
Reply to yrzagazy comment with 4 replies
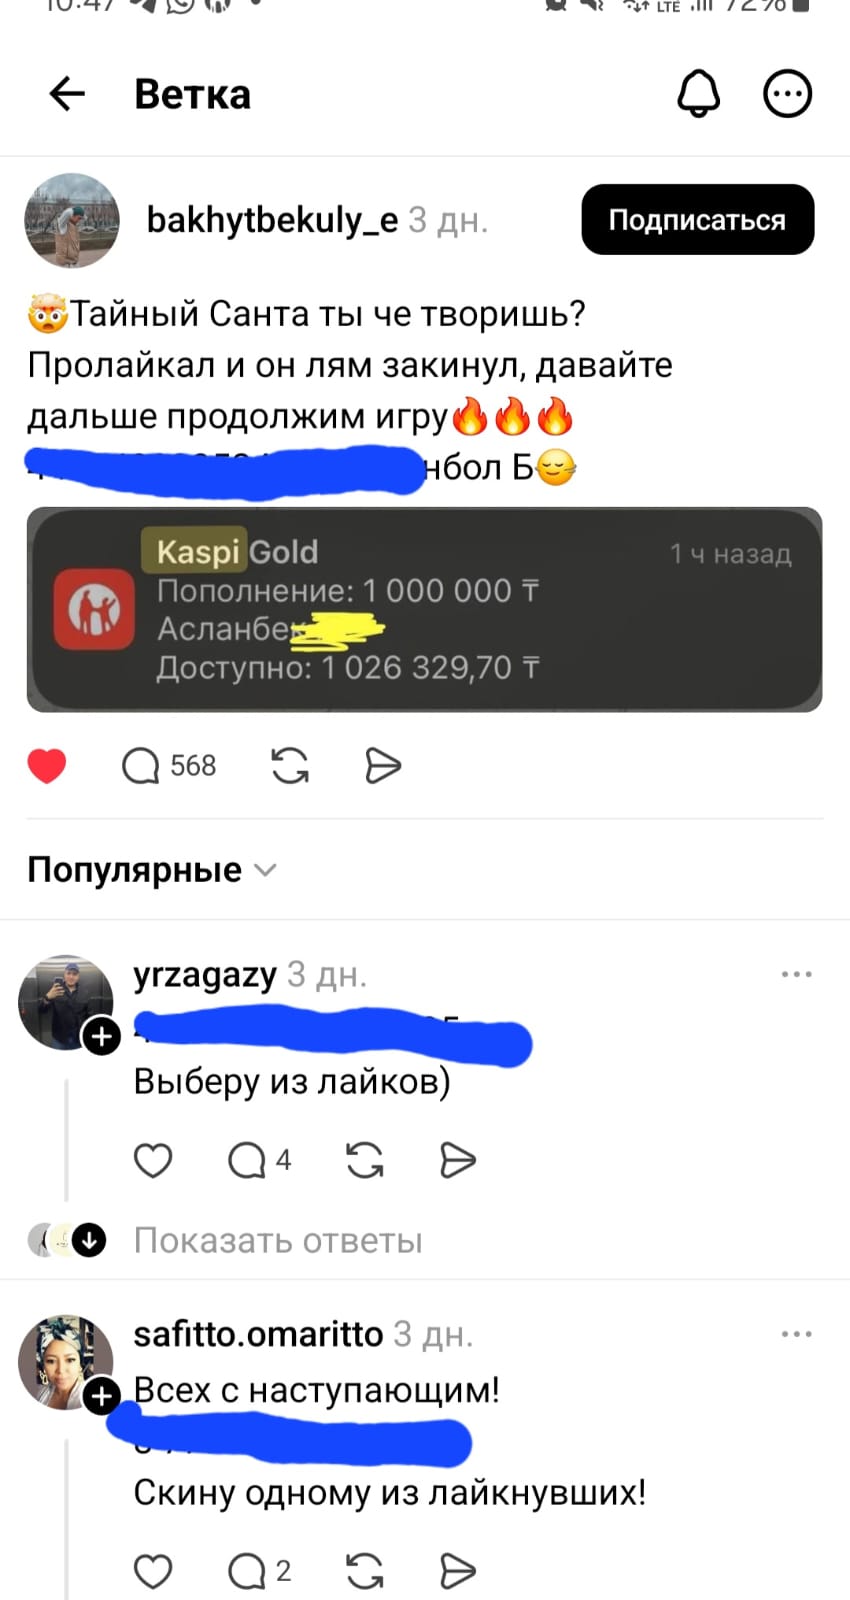click(259, 1160)
